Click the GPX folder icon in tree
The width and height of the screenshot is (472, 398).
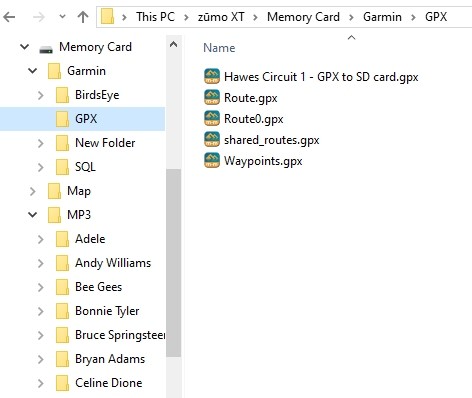[x=62, y=119]
